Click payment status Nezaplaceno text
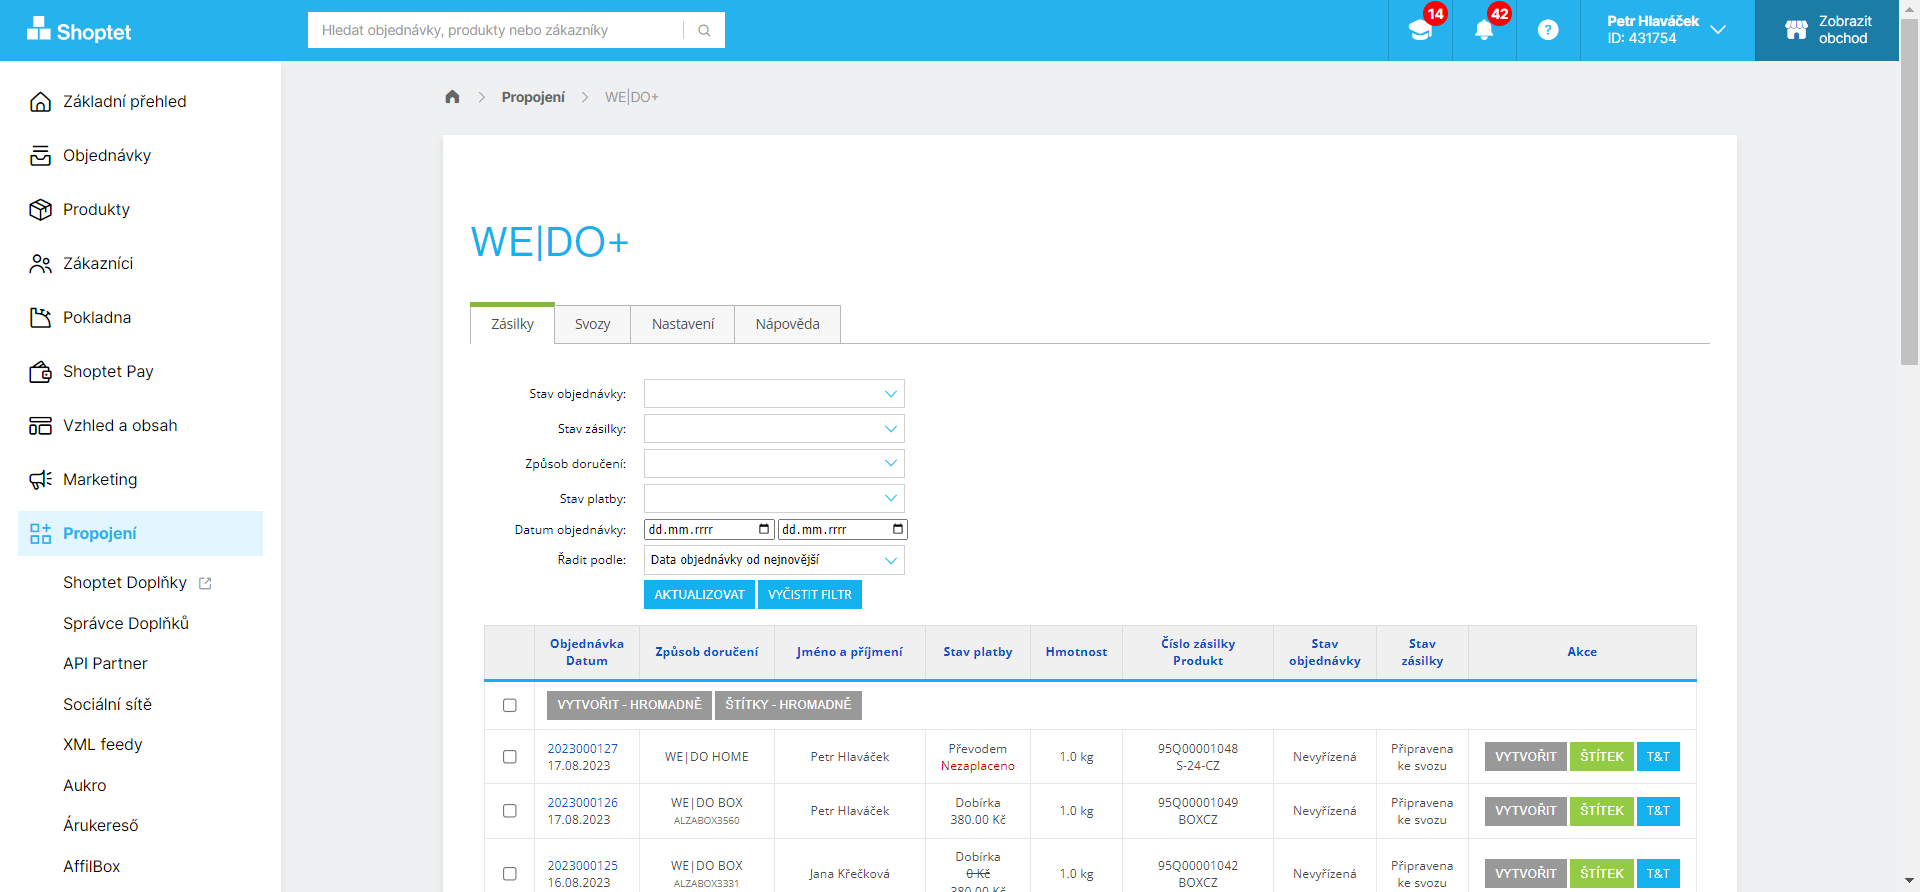The height and width of the screenshot is (892, 1920). coord(978,766)
